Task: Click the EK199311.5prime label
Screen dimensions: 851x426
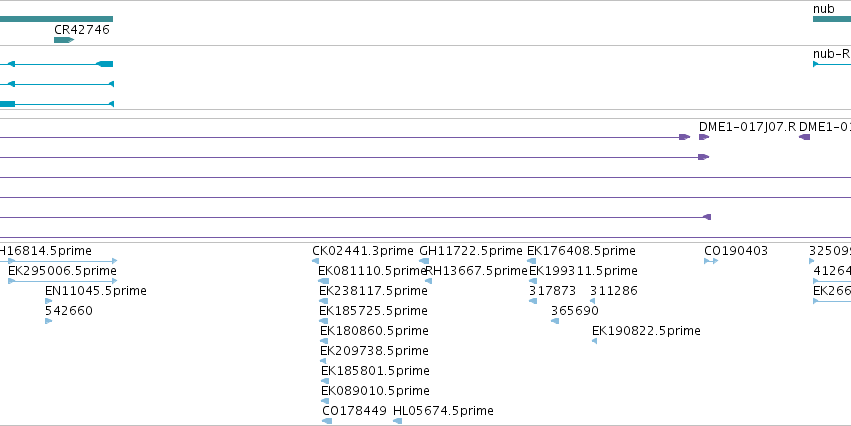Action: tap(583, 271)
